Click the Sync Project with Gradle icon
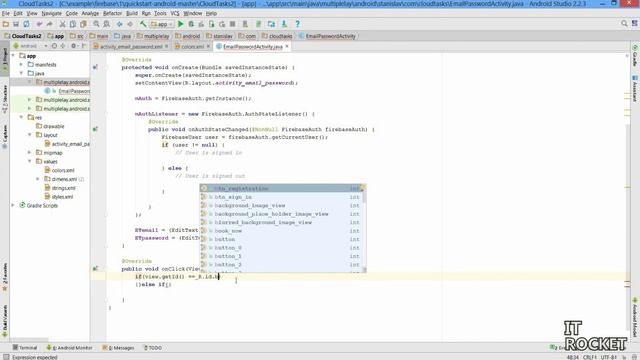The width and height of the screenshot is (640, 360). (258, 24)
